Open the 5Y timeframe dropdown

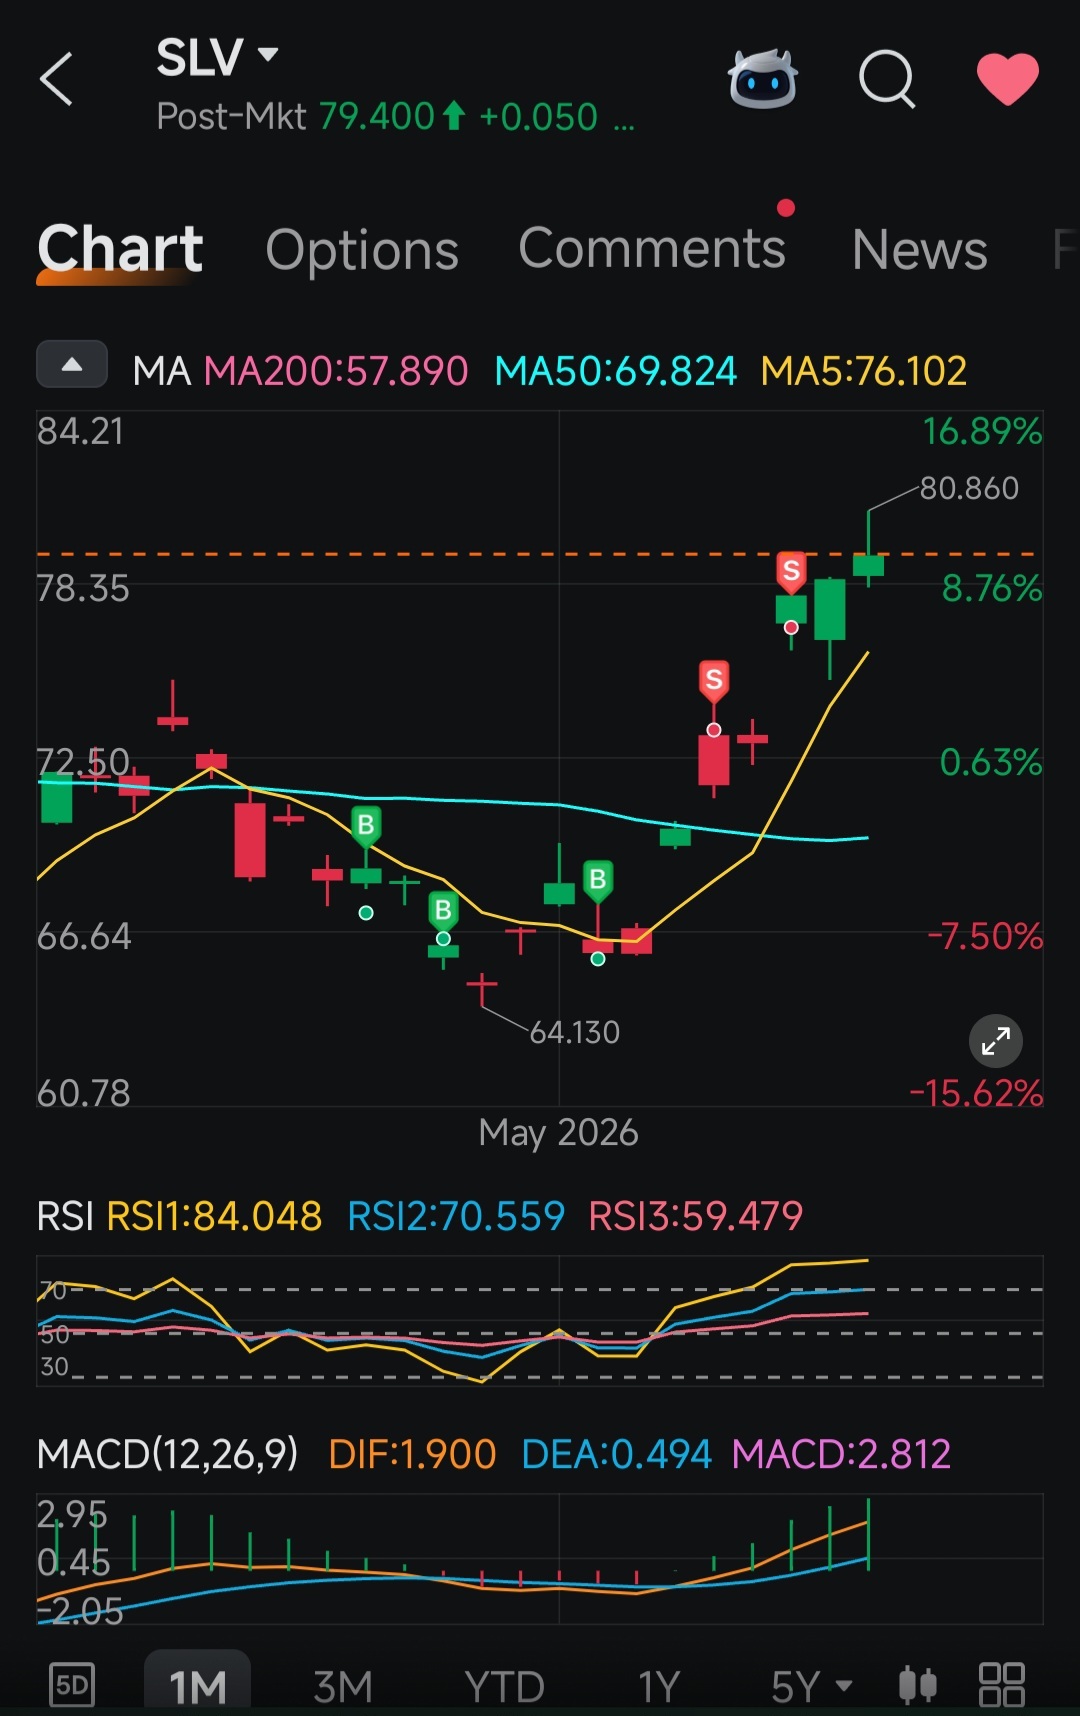[x=811, y=1687]
